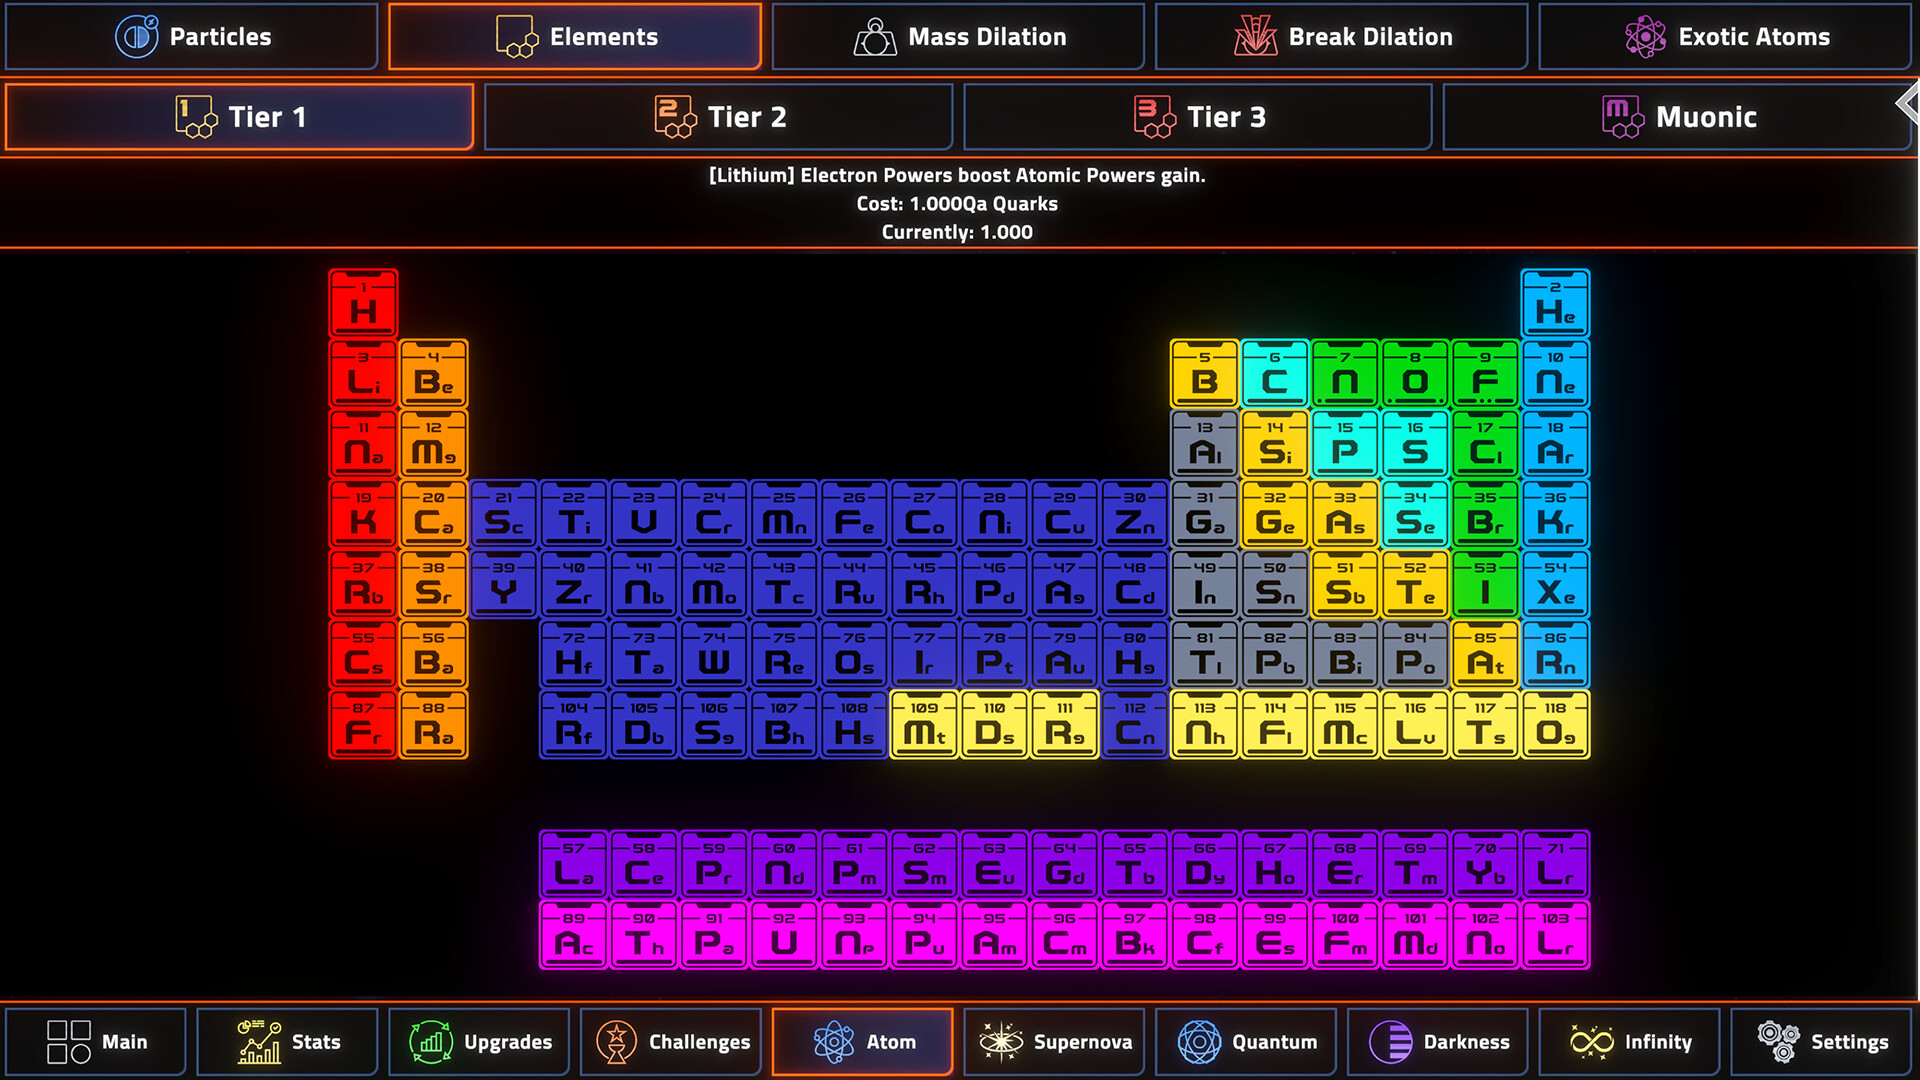
Task: Open the Settings menu
Action: 1822,1042
